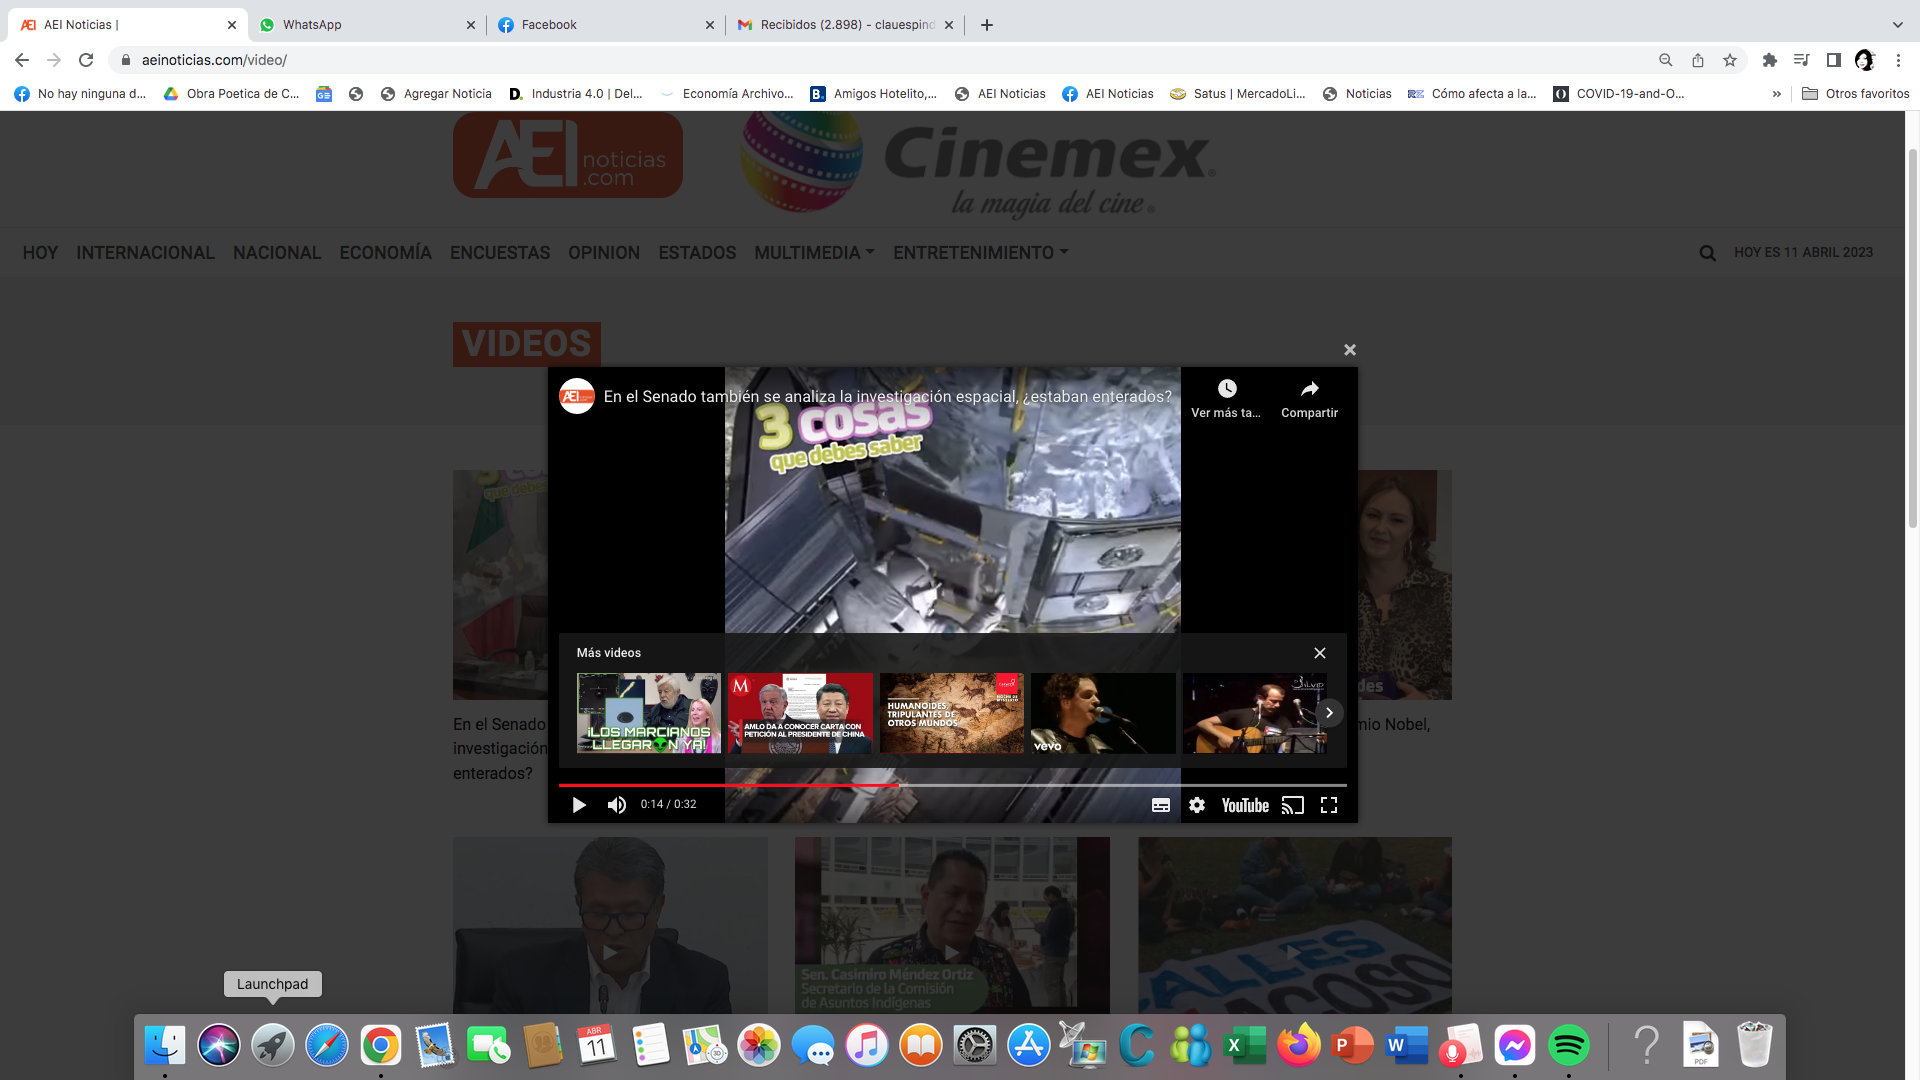The width and height of the screenshot is (1920, 1080).
Task: Click the address bar URL
Action: tap(214, 60)
